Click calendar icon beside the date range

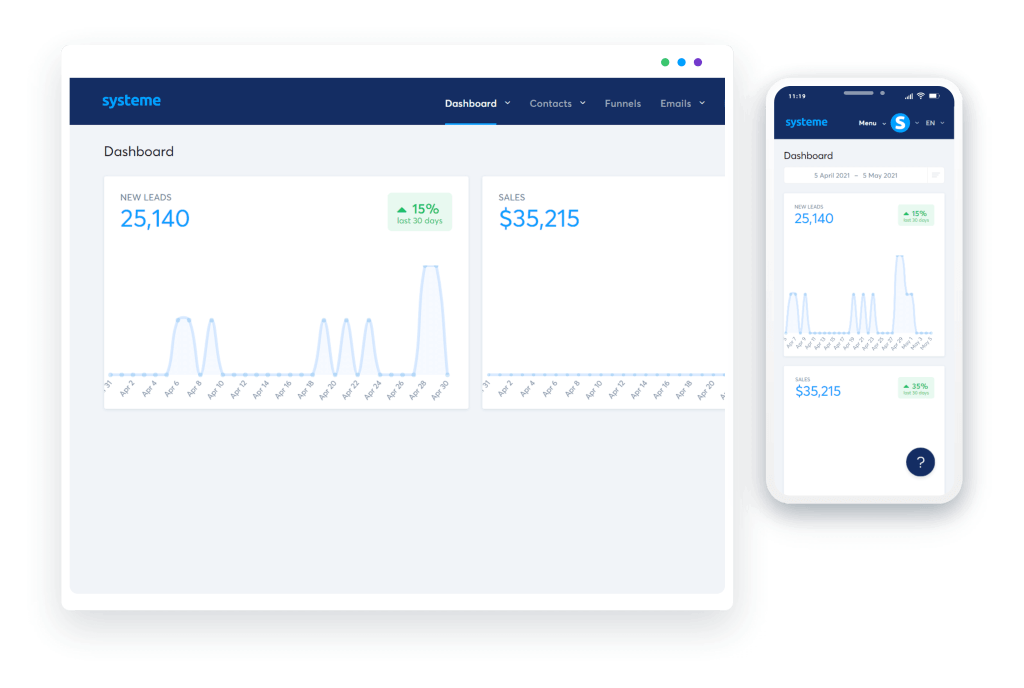tap(936, 175)
